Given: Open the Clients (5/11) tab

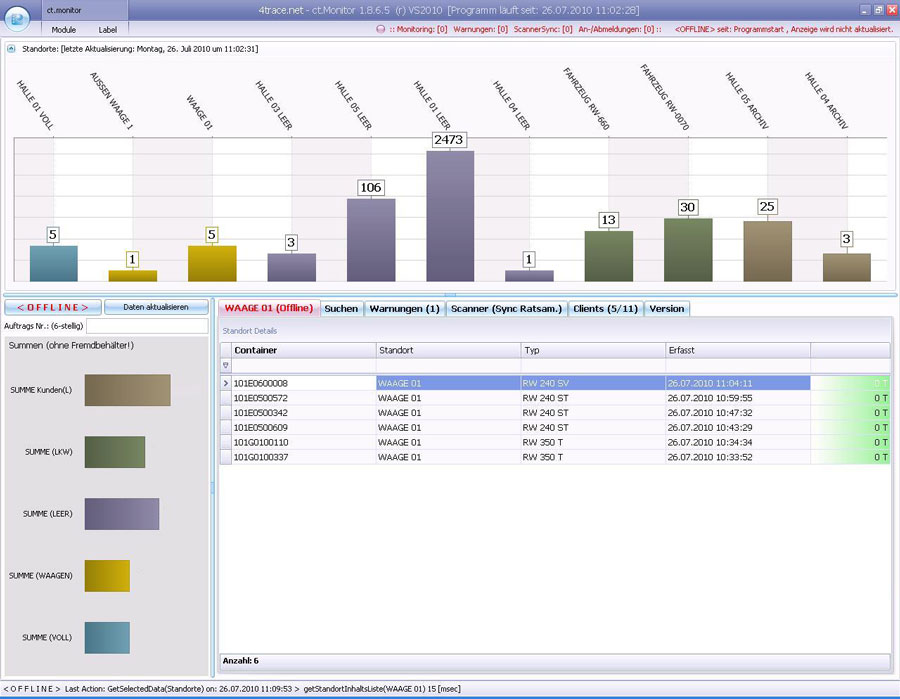Looking at the screenshot, I should (605, 309).
